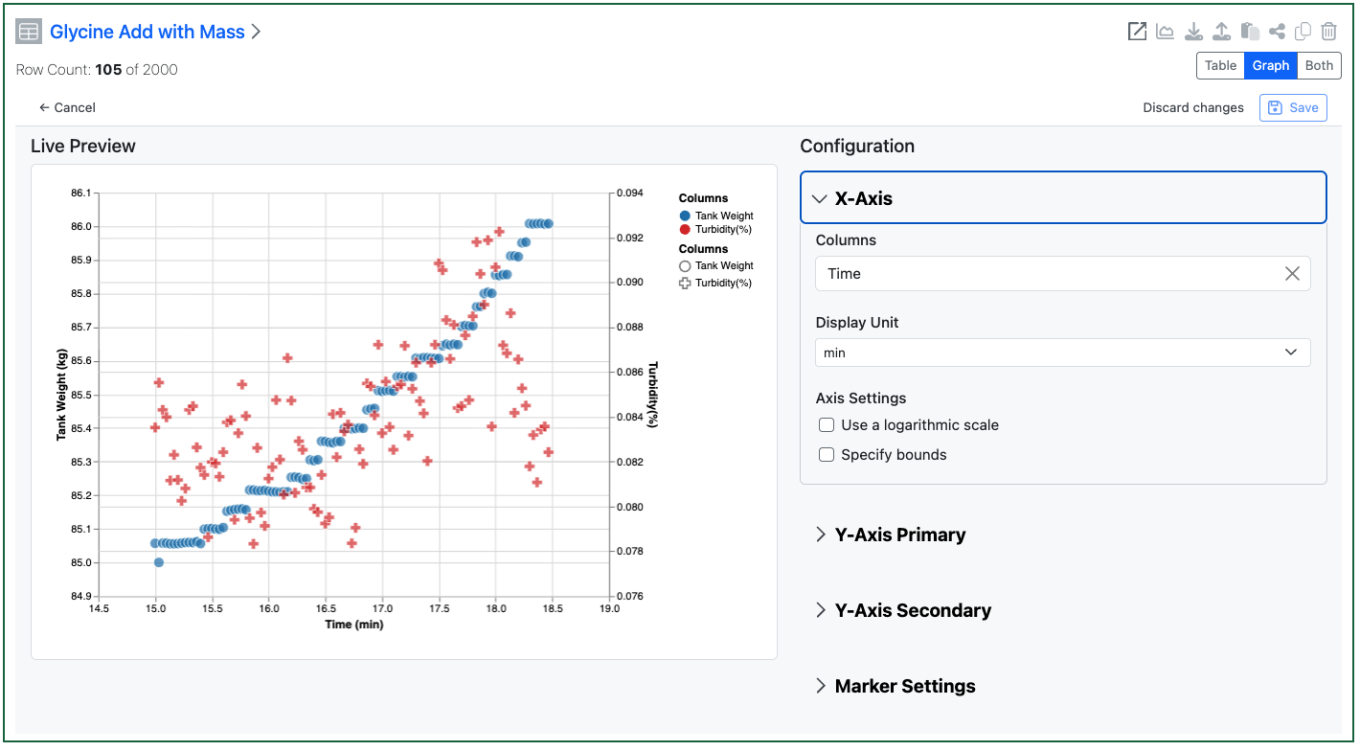This screenshot has width=1360, height=751.
Task: Click Discard changes
Action: tap(1193, 108)
